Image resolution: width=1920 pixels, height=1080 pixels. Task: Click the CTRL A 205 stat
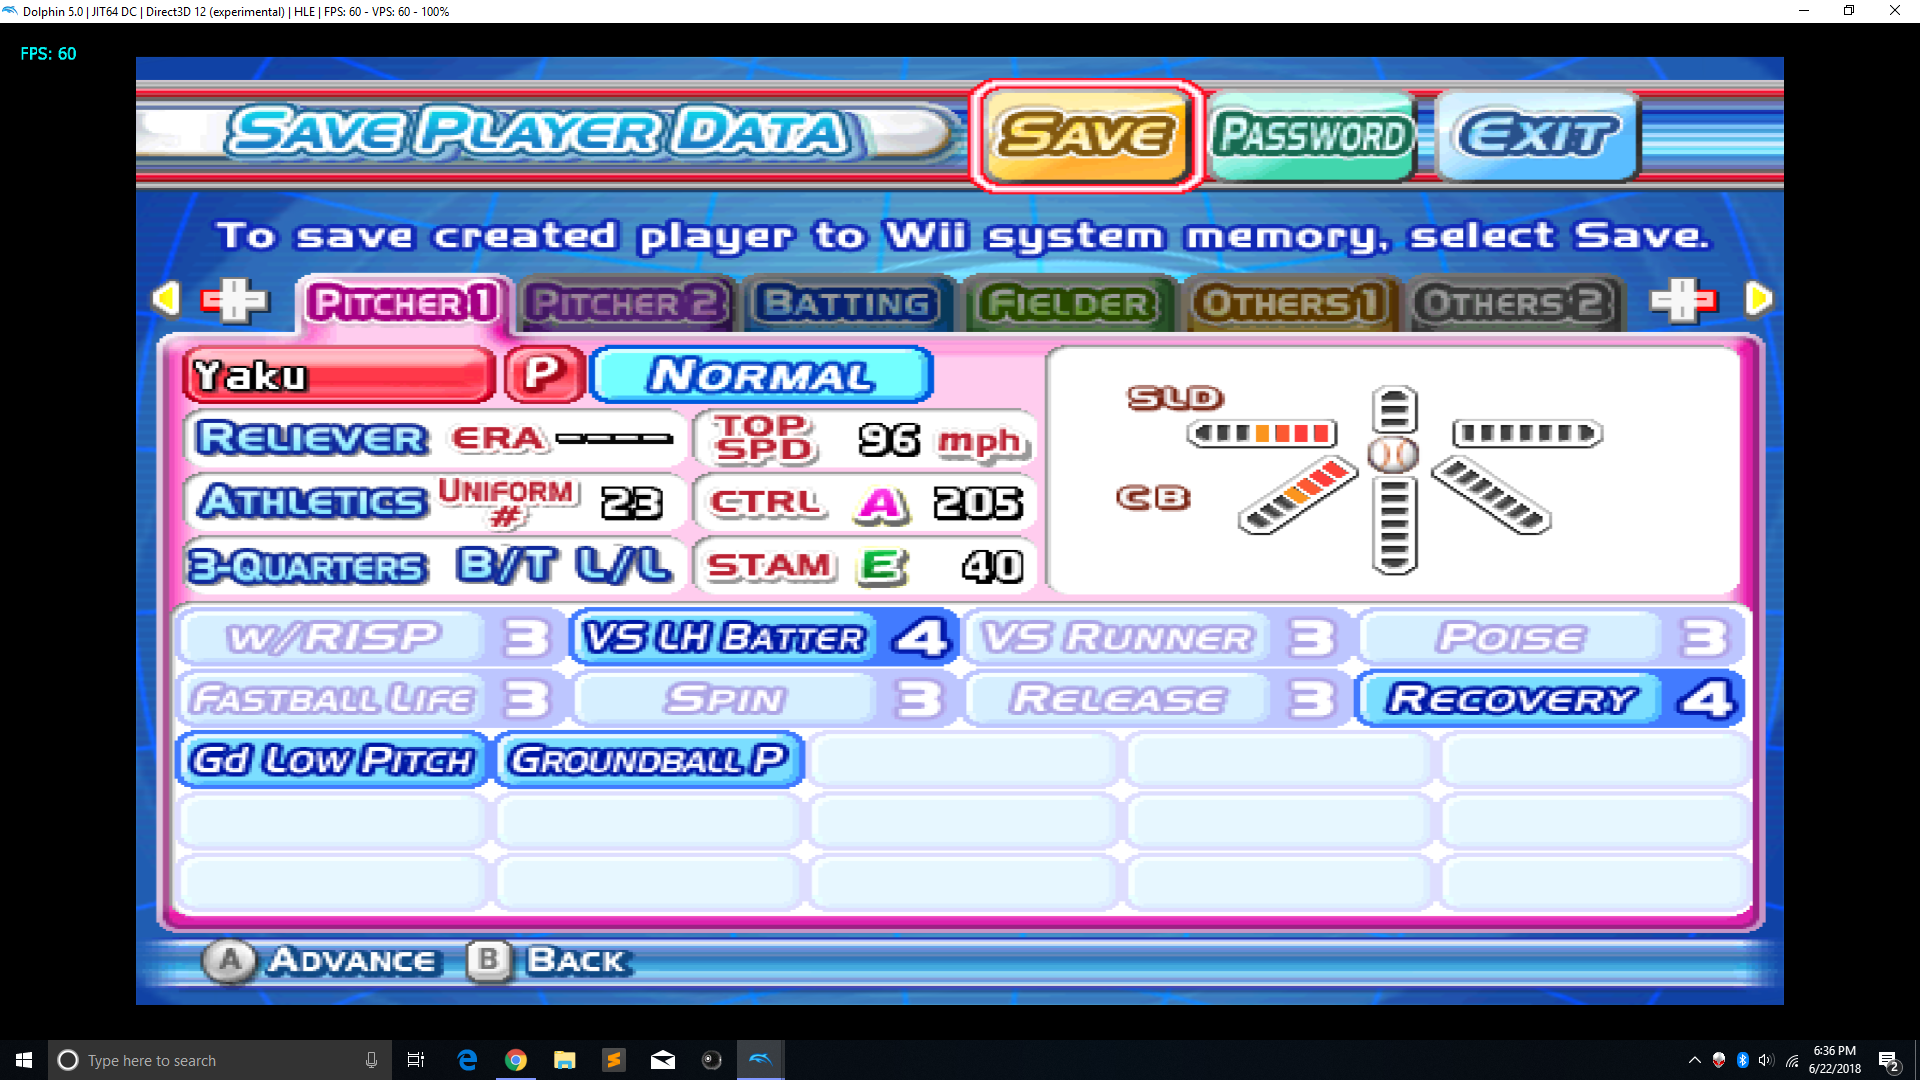(x=866, y=503)
